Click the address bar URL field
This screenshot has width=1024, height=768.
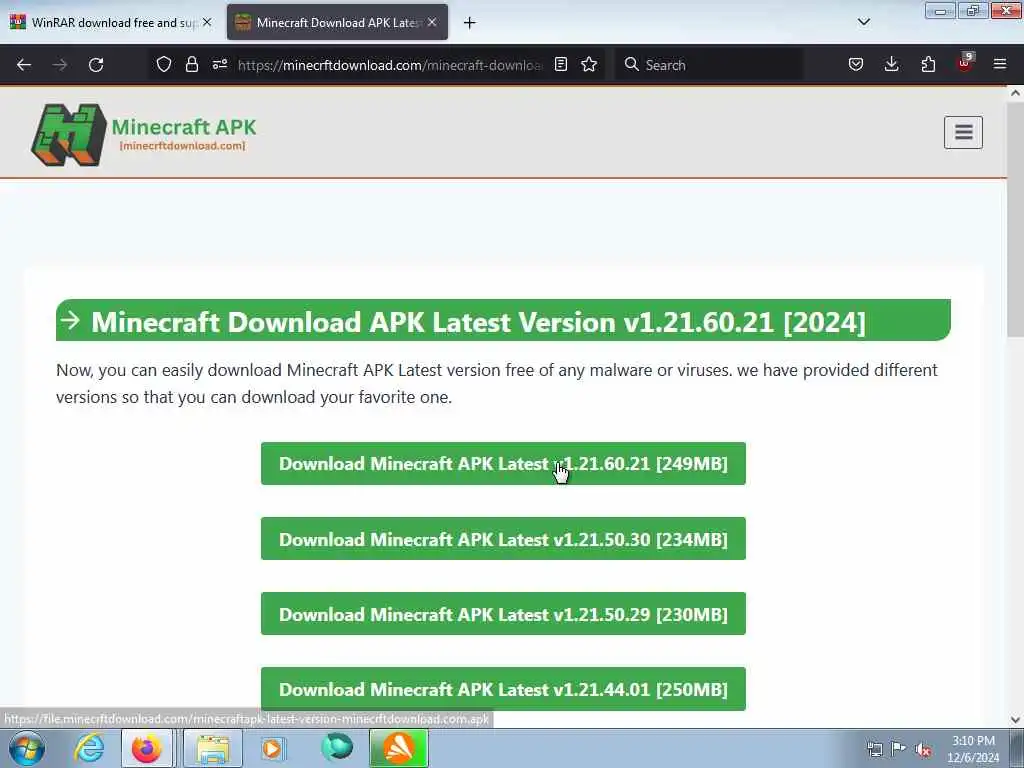(390, 65)
